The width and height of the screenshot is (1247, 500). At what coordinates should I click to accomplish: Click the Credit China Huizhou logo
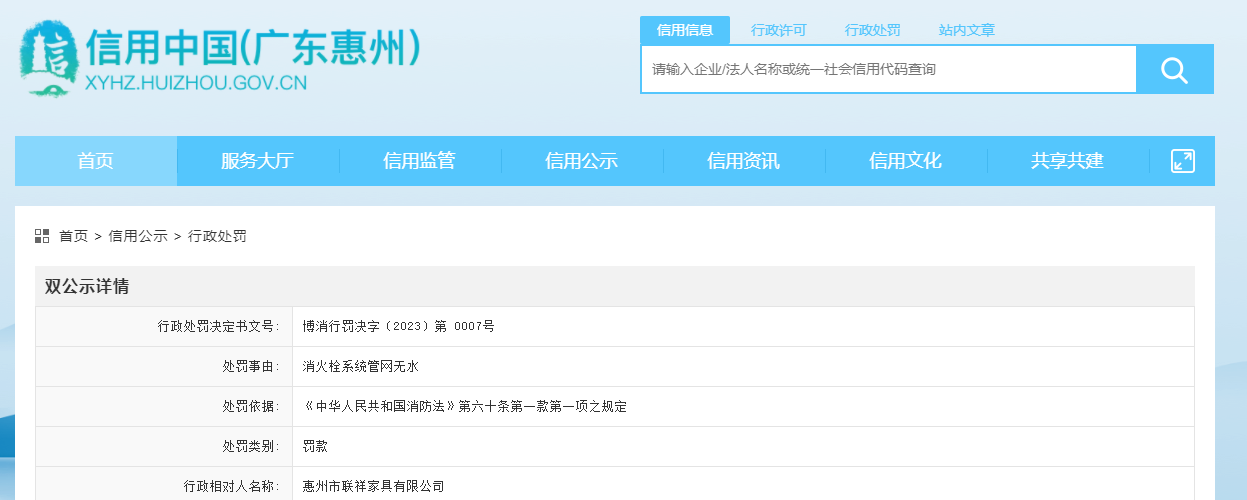point(47,59)
